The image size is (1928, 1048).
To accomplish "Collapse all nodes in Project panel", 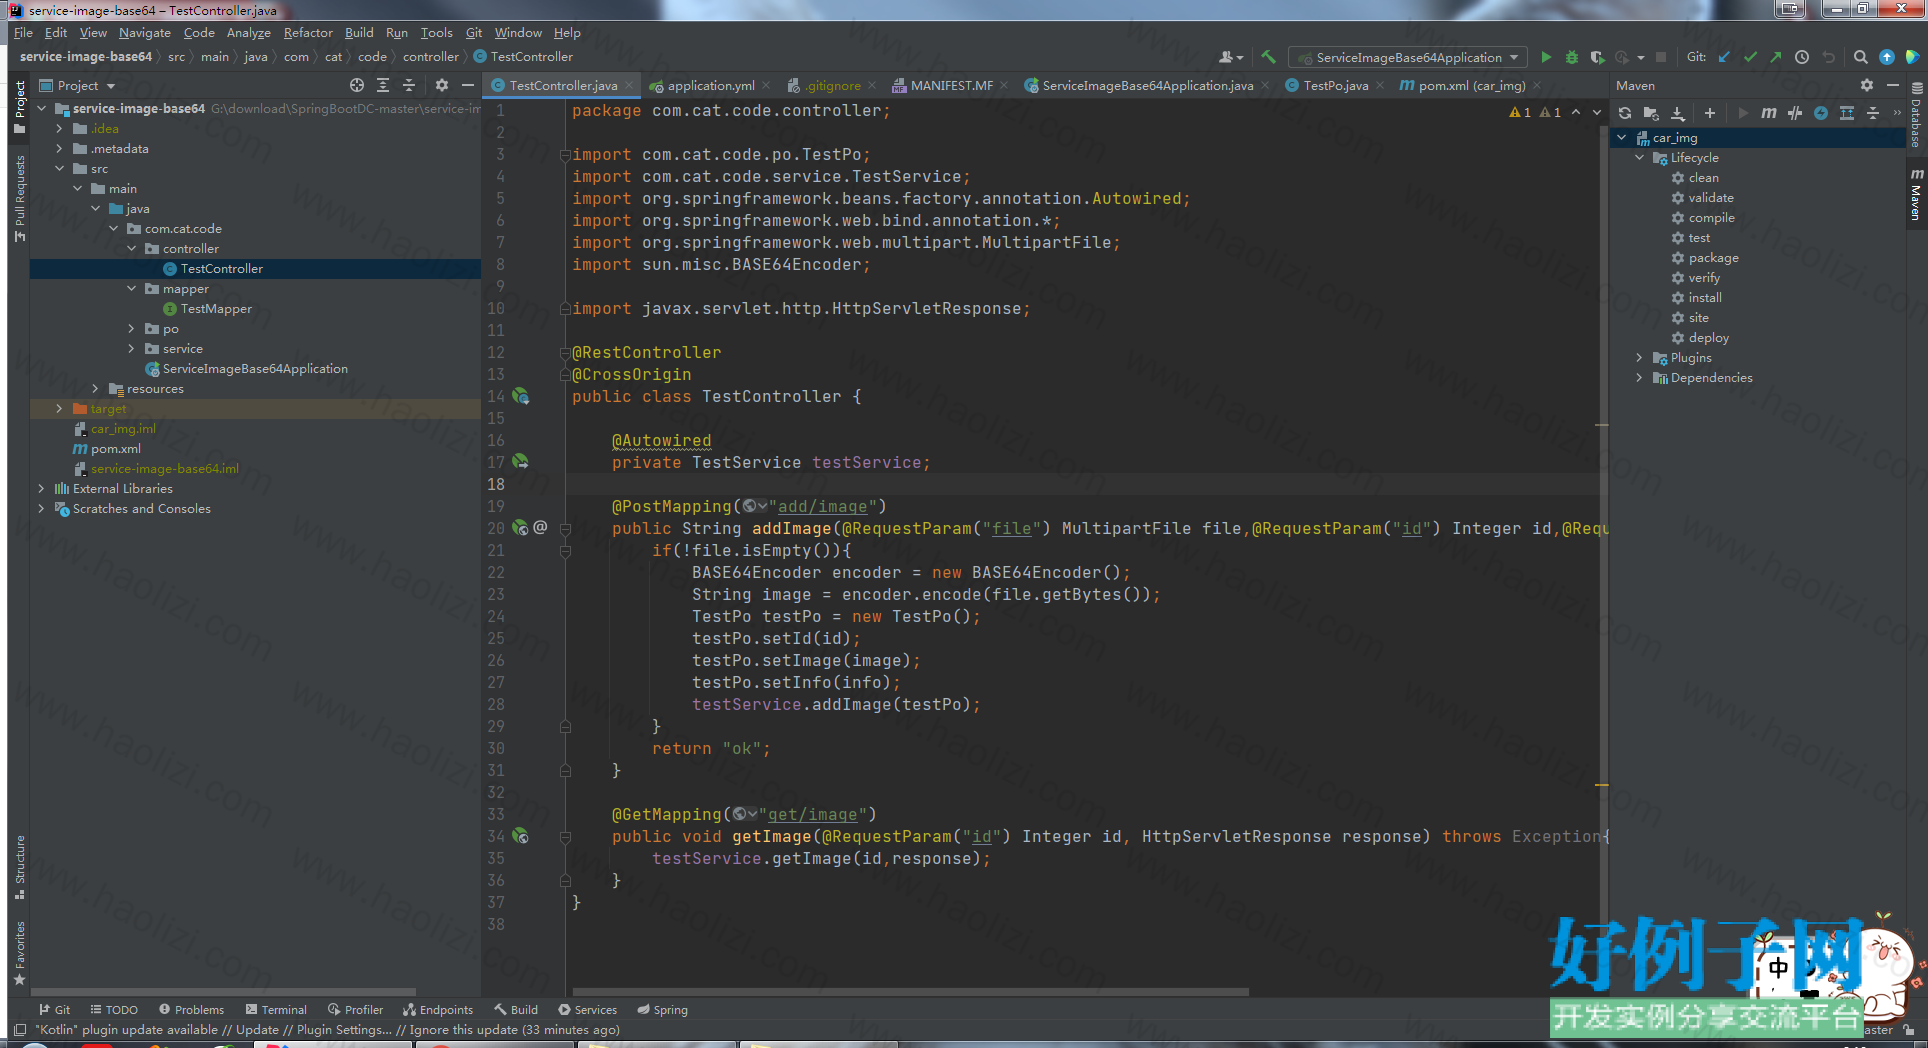I will point(409,85).
